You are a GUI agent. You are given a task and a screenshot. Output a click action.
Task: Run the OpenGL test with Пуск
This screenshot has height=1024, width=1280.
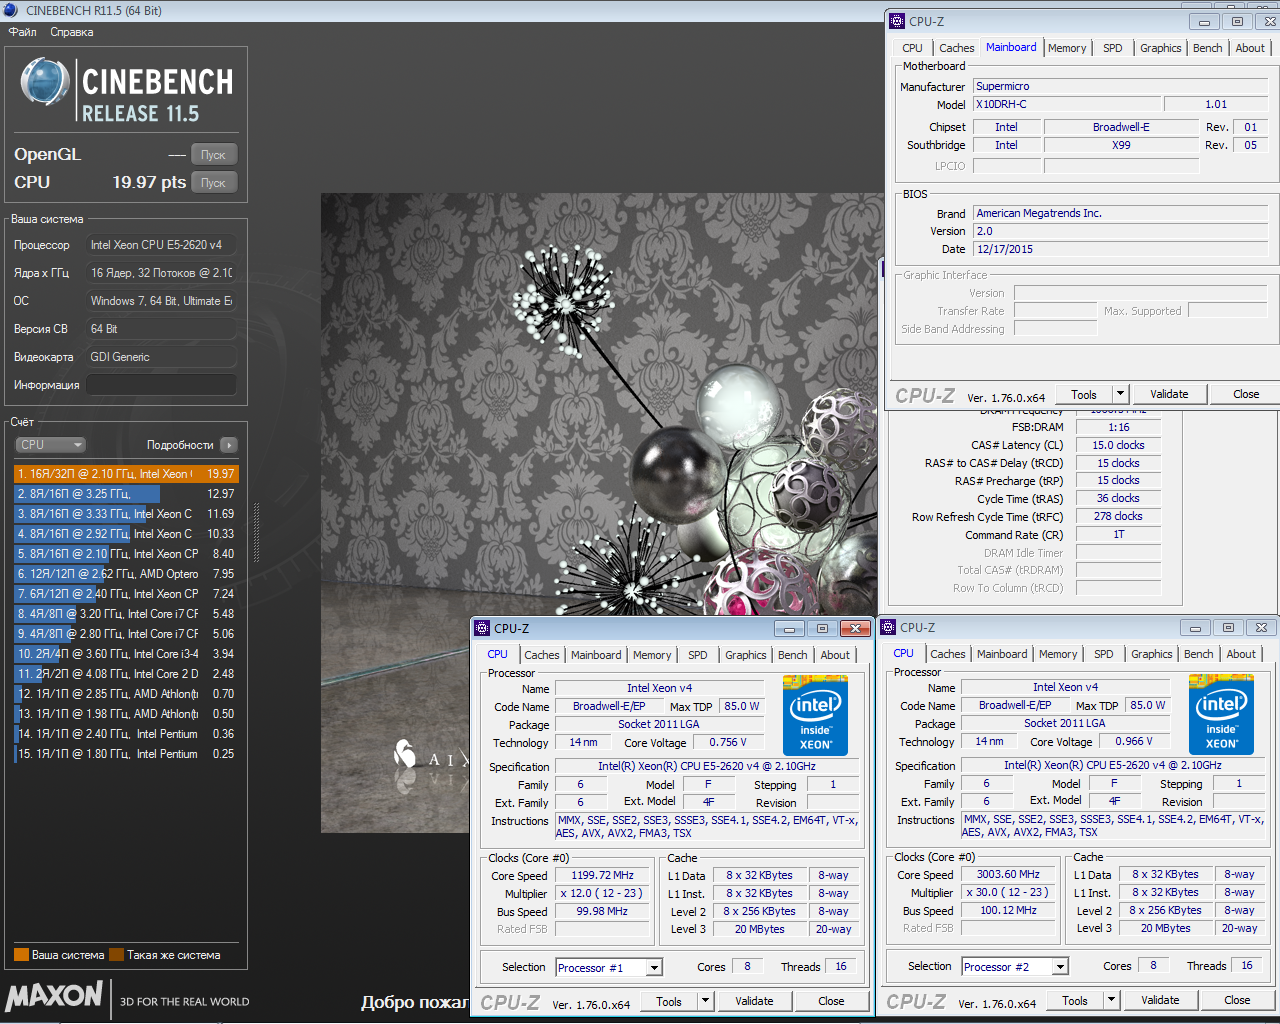tap(213, 155)
